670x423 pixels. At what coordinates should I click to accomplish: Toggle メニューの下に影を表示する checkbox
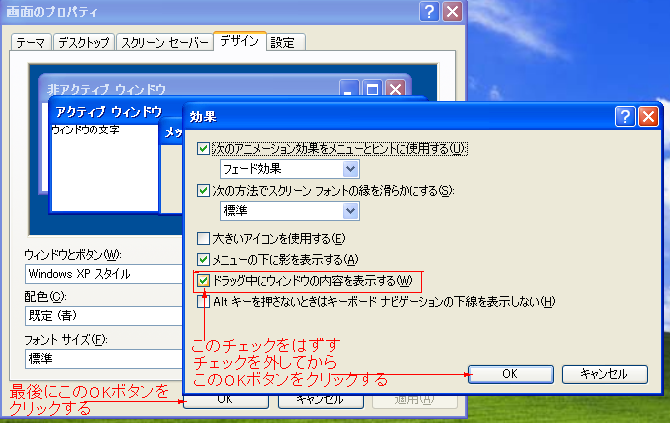pos(205,259)
